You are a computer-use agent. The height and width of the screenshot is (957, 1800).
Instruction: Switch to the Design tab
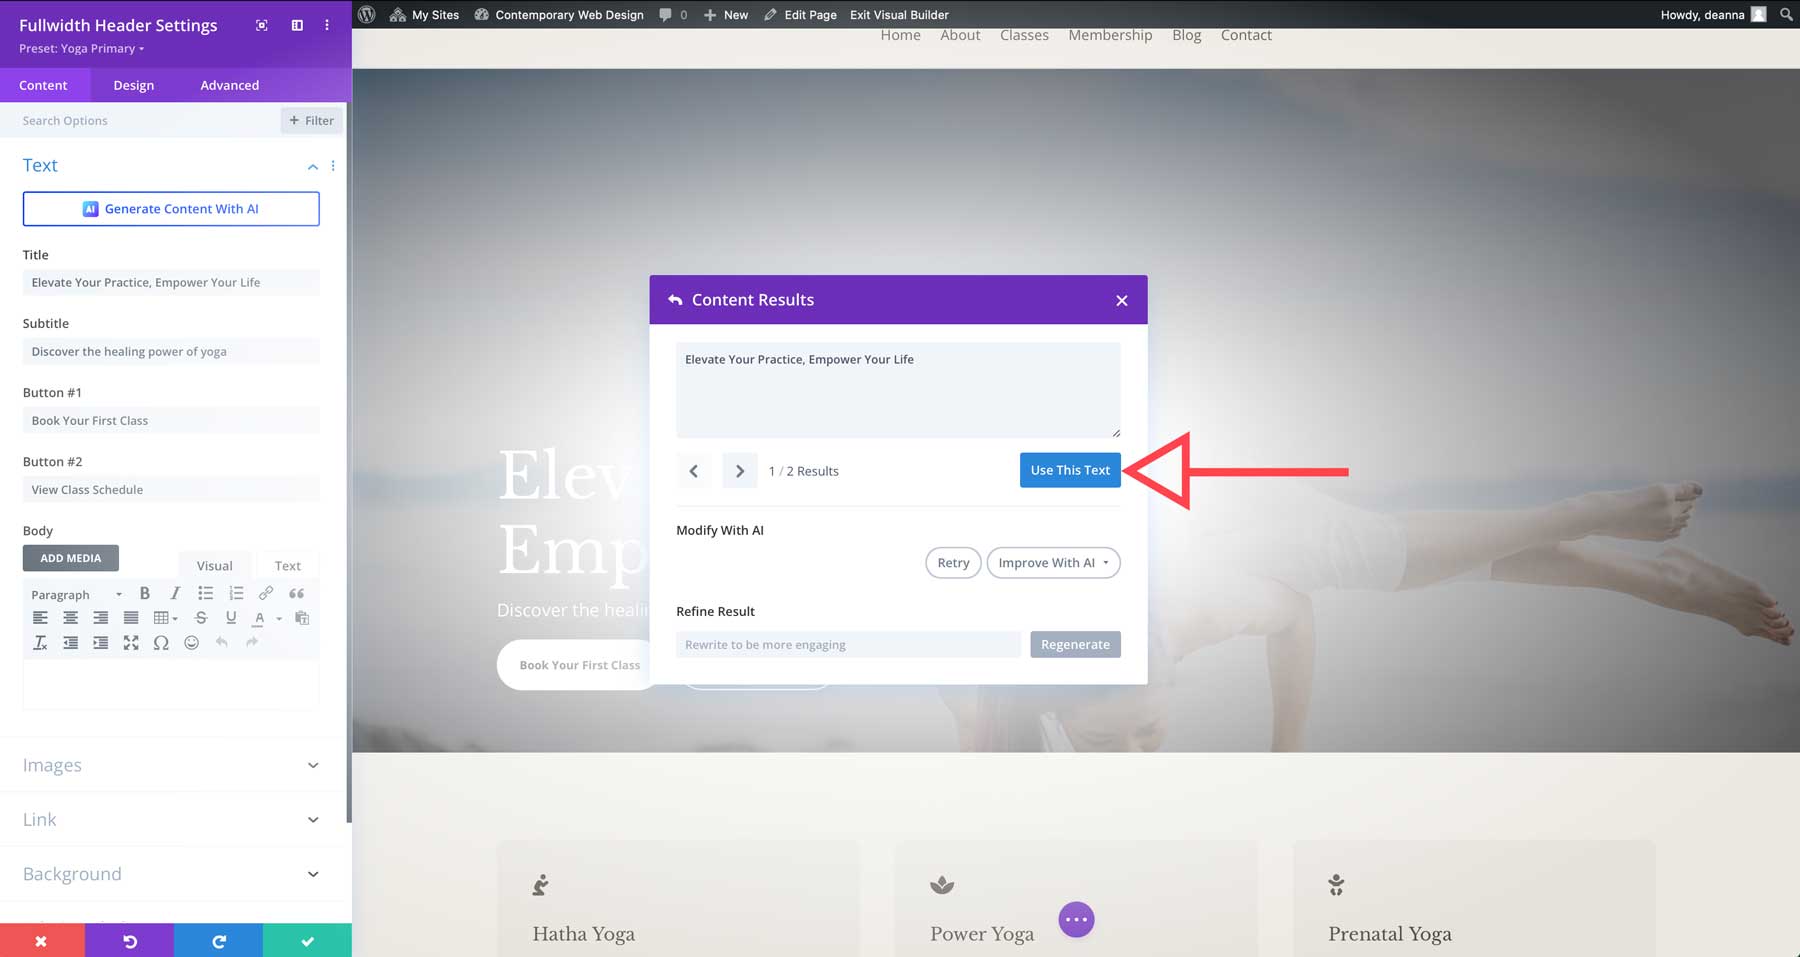(x=133, y=85)
